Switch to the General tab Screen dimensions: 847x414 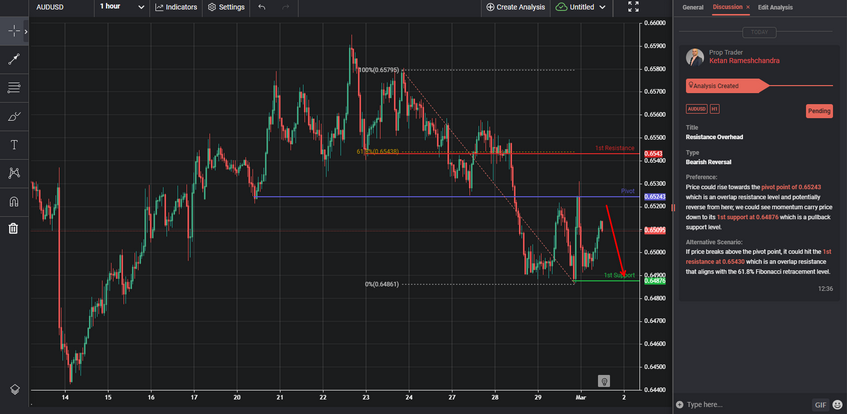click(x=693, y=8)
